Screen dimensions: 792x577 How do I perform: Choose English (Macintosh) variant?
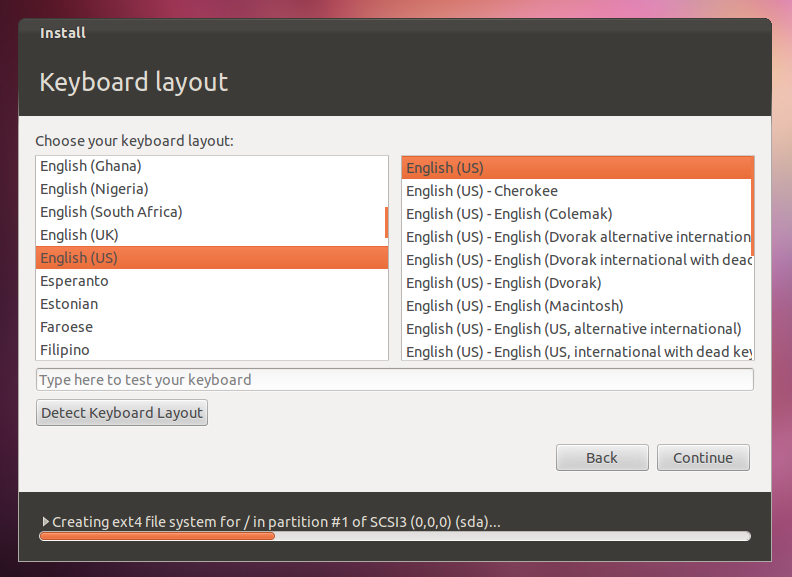click(x=576, y=306)
